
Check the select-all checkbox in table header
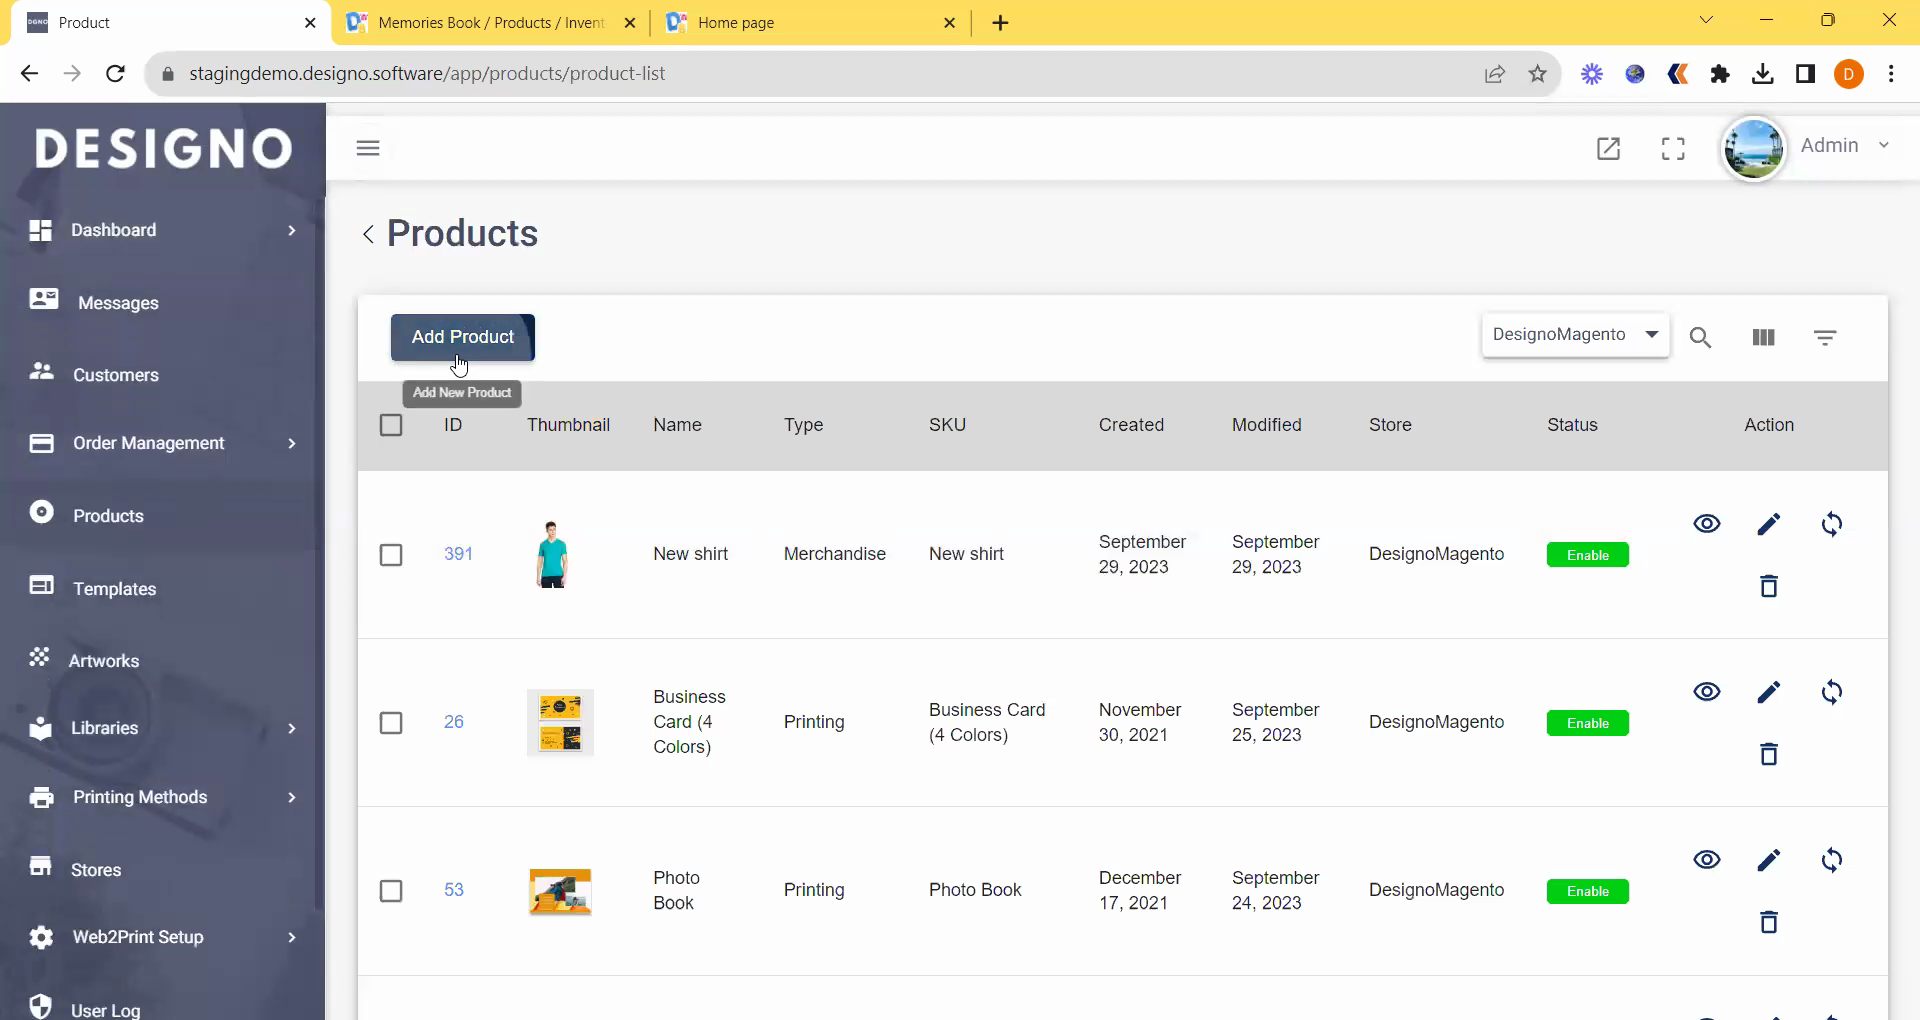point(391,425)
